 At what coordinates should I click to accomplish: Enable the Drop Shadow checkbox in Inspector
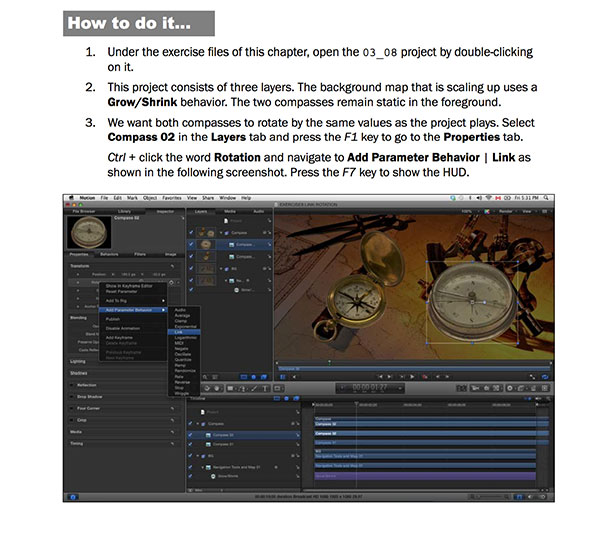[72, 397]
